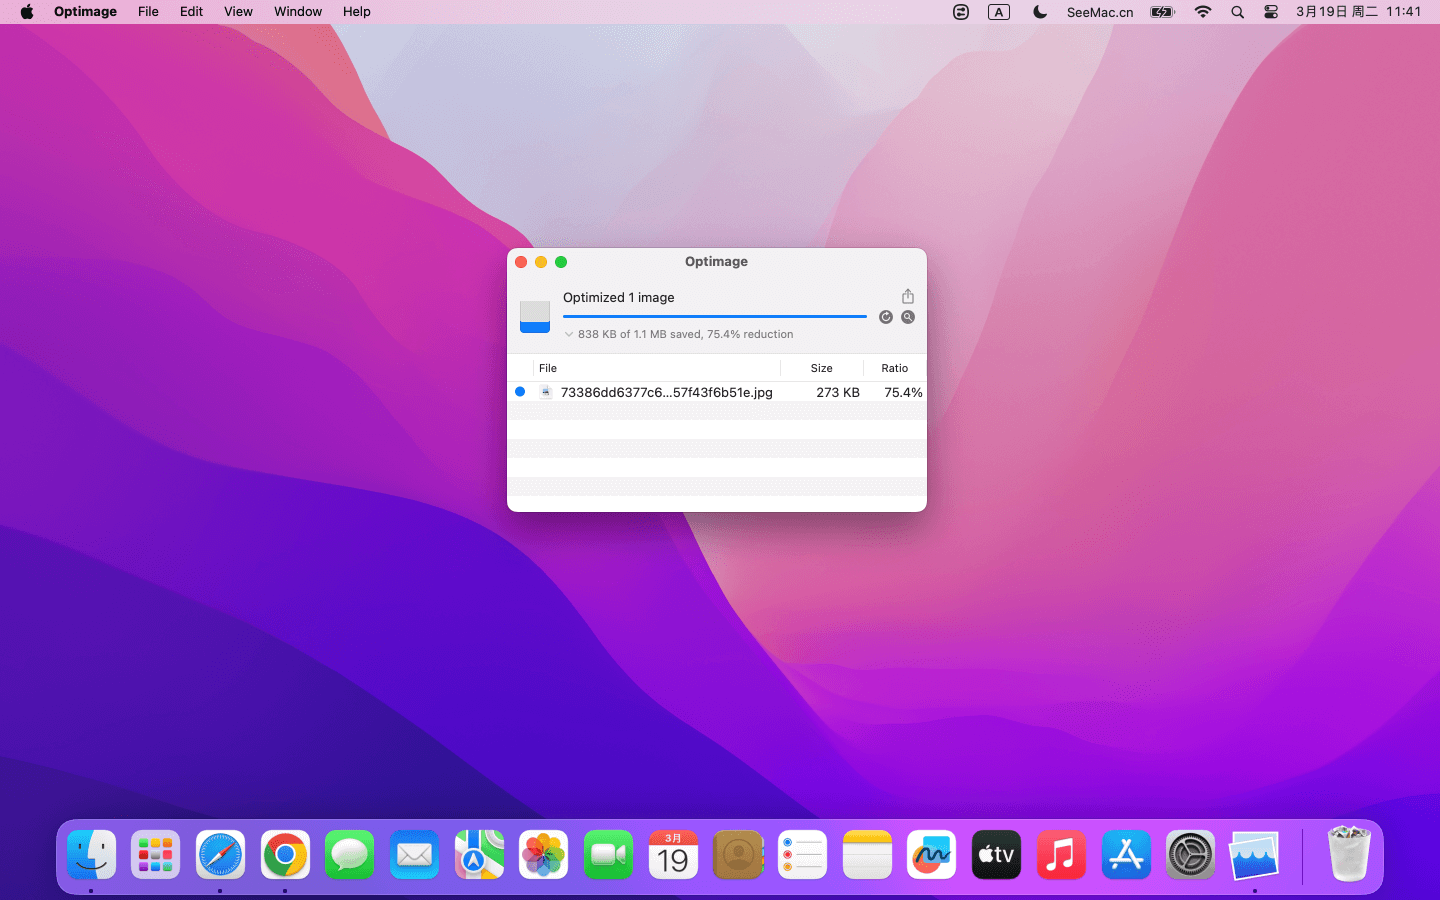Click the input source A icon
Viewport: 1440px width, 900px height.
pos(999,12)
